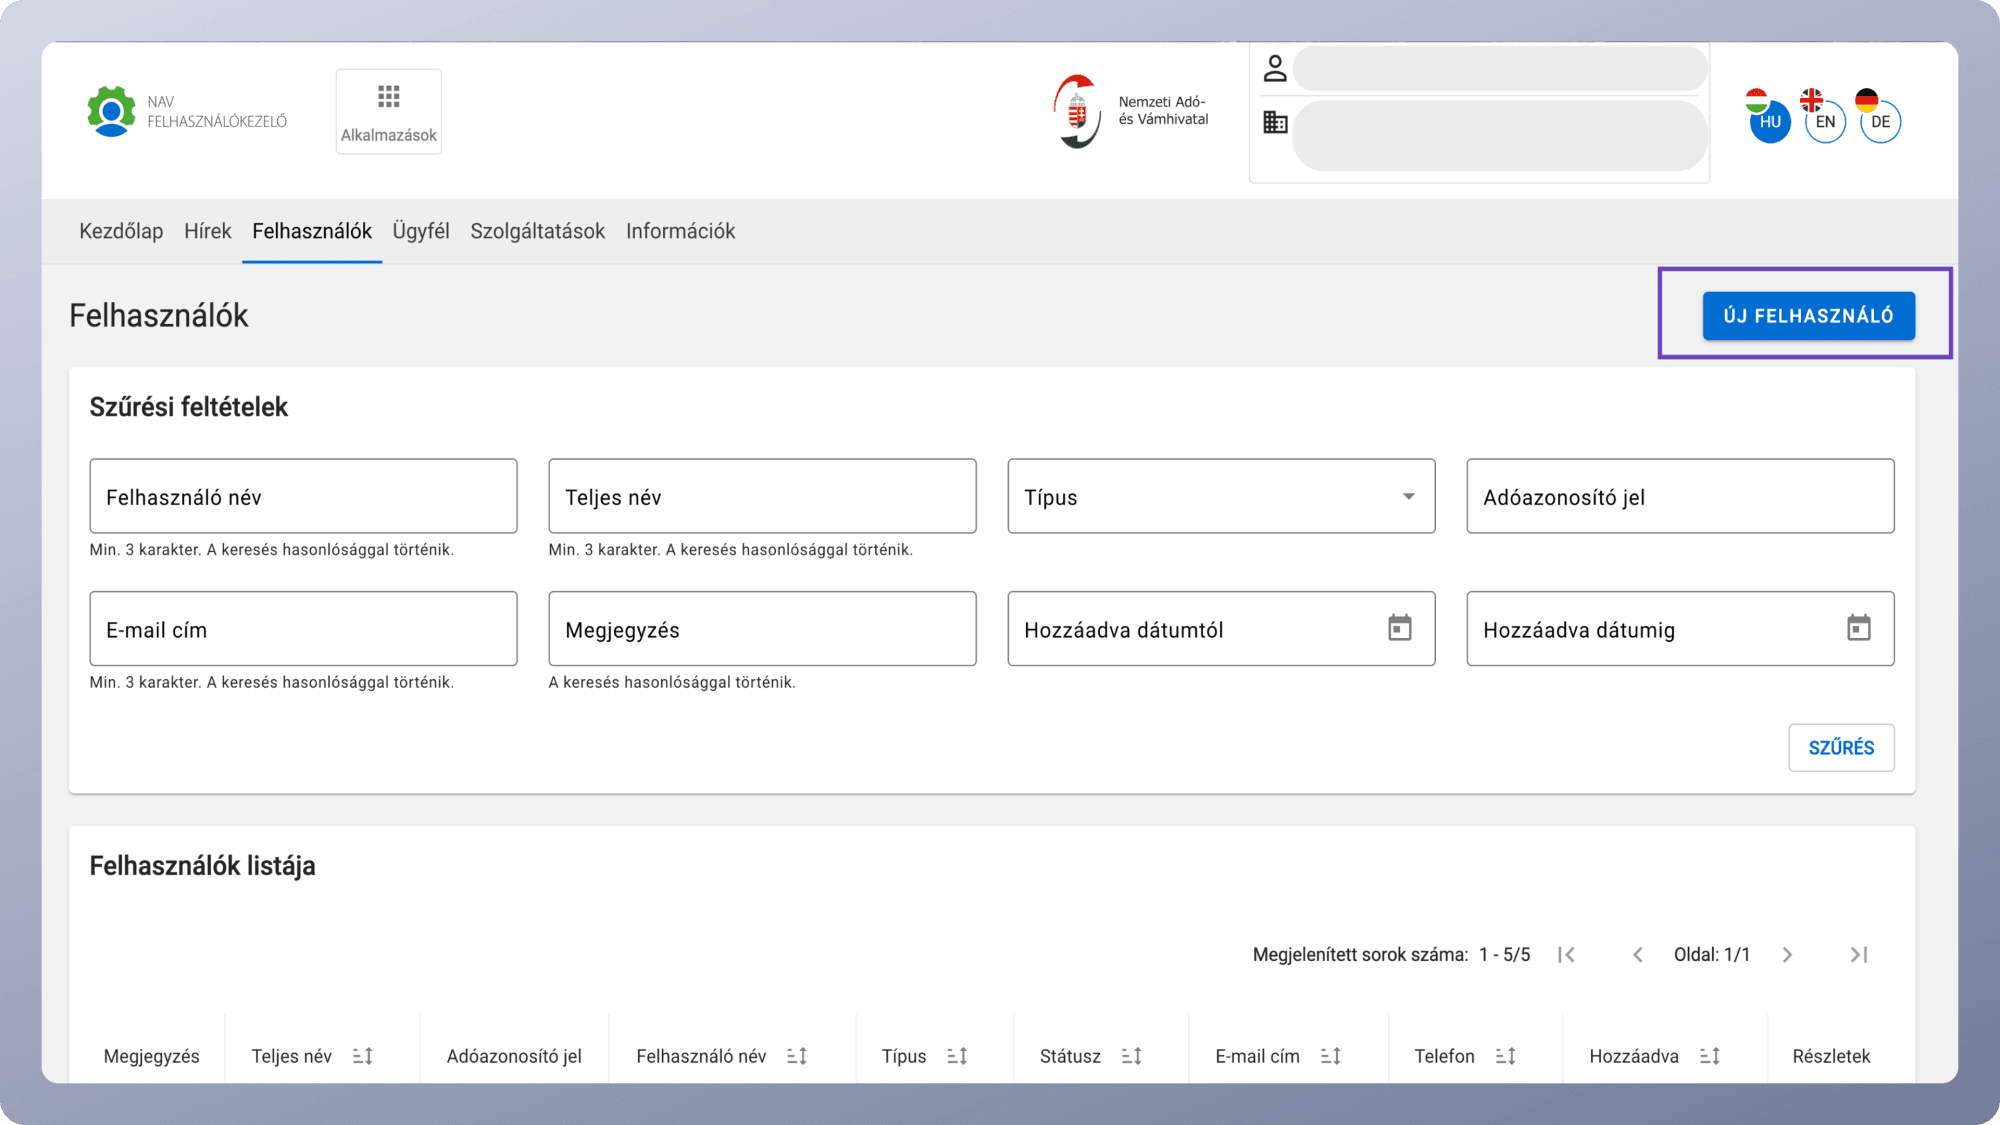The image size is (2000, 1125).
Task: Focus the Megjegyzés filter field
Action: click(762, 628)
